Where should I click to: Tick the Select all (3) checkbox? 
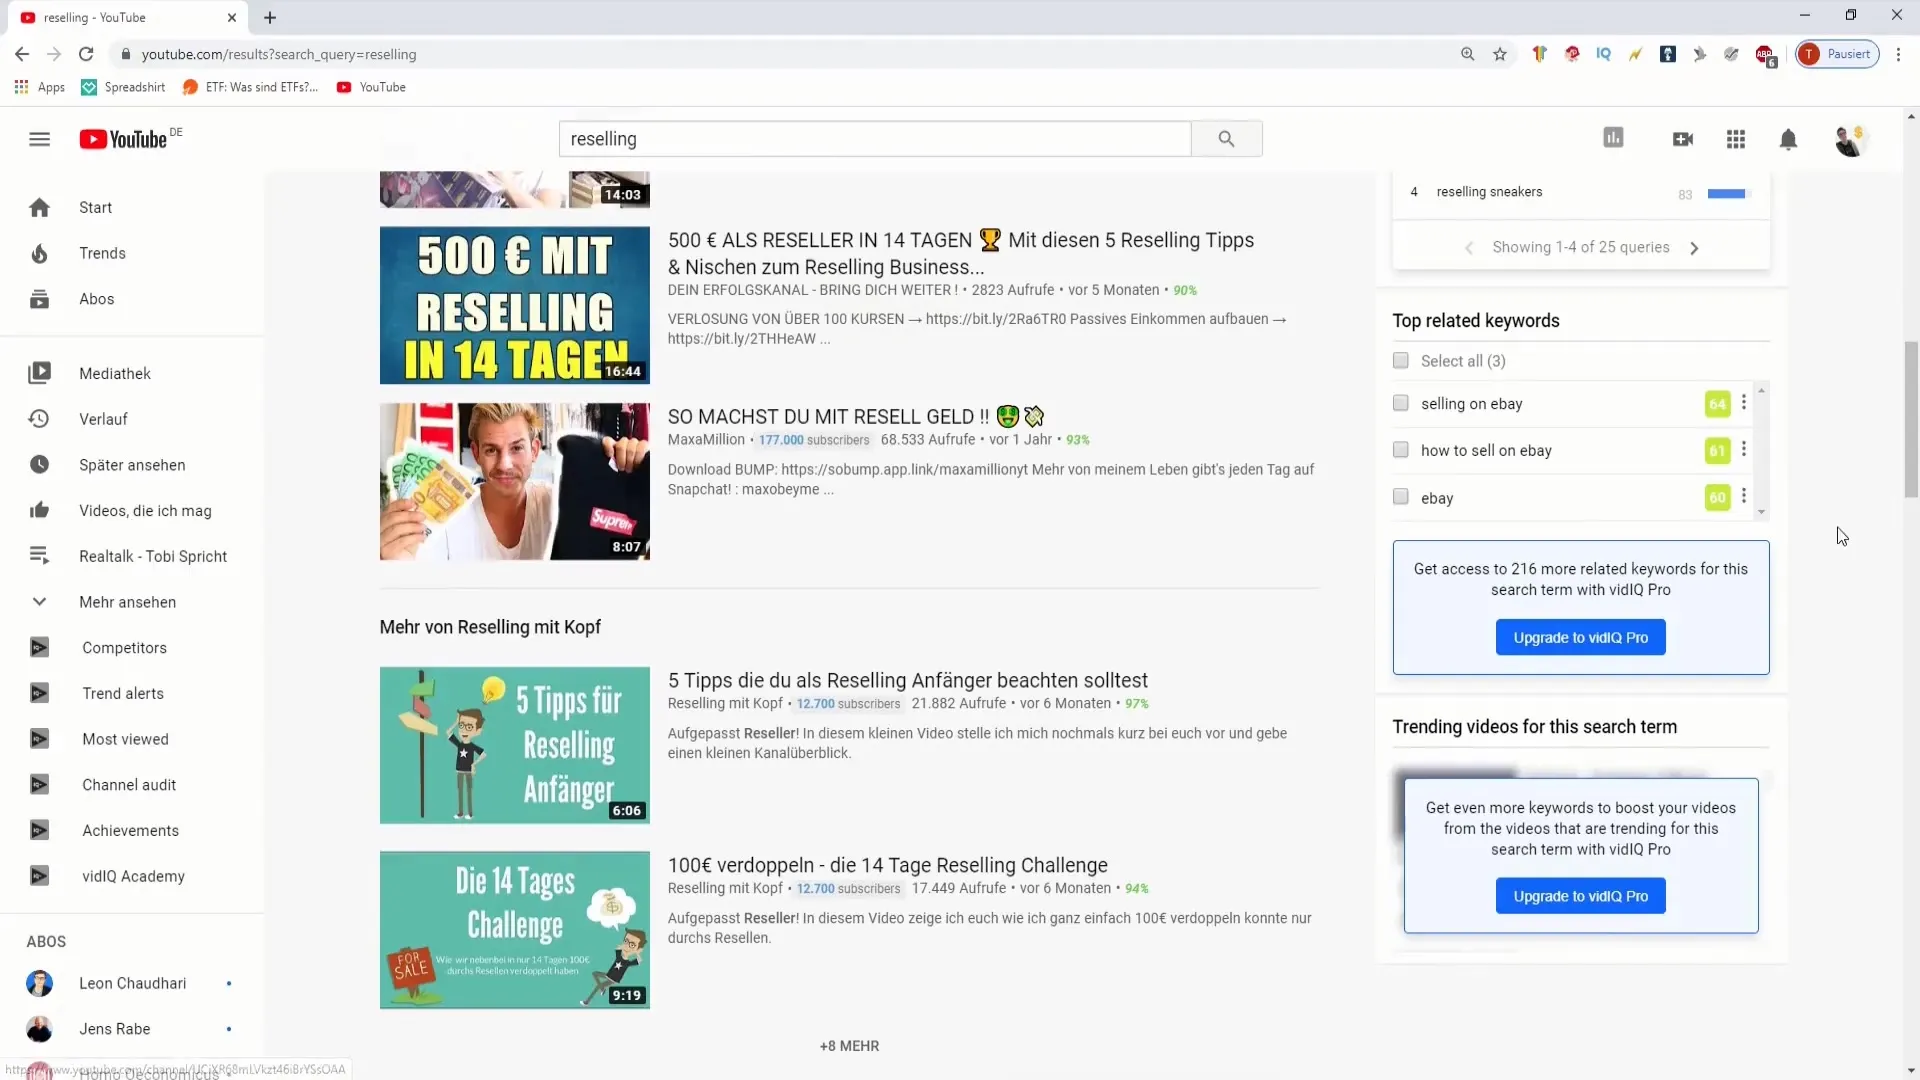[1400, 360]
